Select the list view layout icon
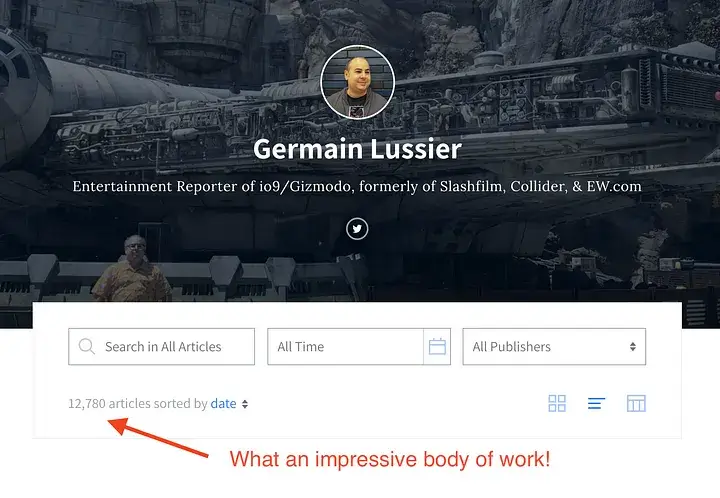720x498 pixels. pos(596,403)
